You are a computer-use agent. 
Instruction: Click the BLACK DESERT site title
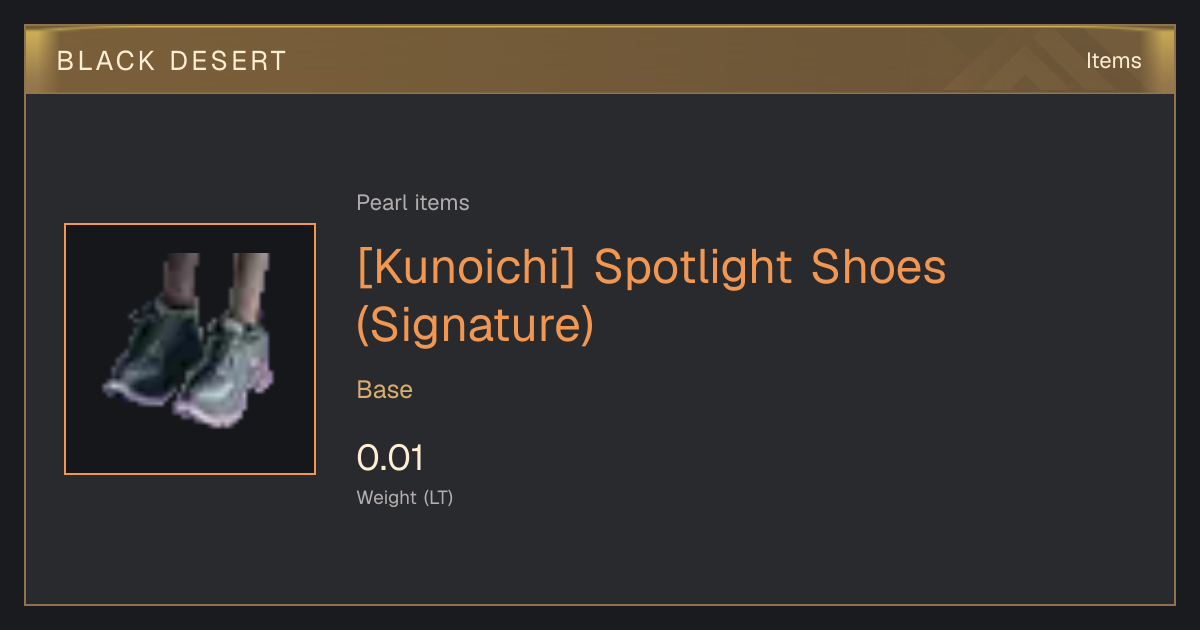pyautogui.click(x=172, y=61)
